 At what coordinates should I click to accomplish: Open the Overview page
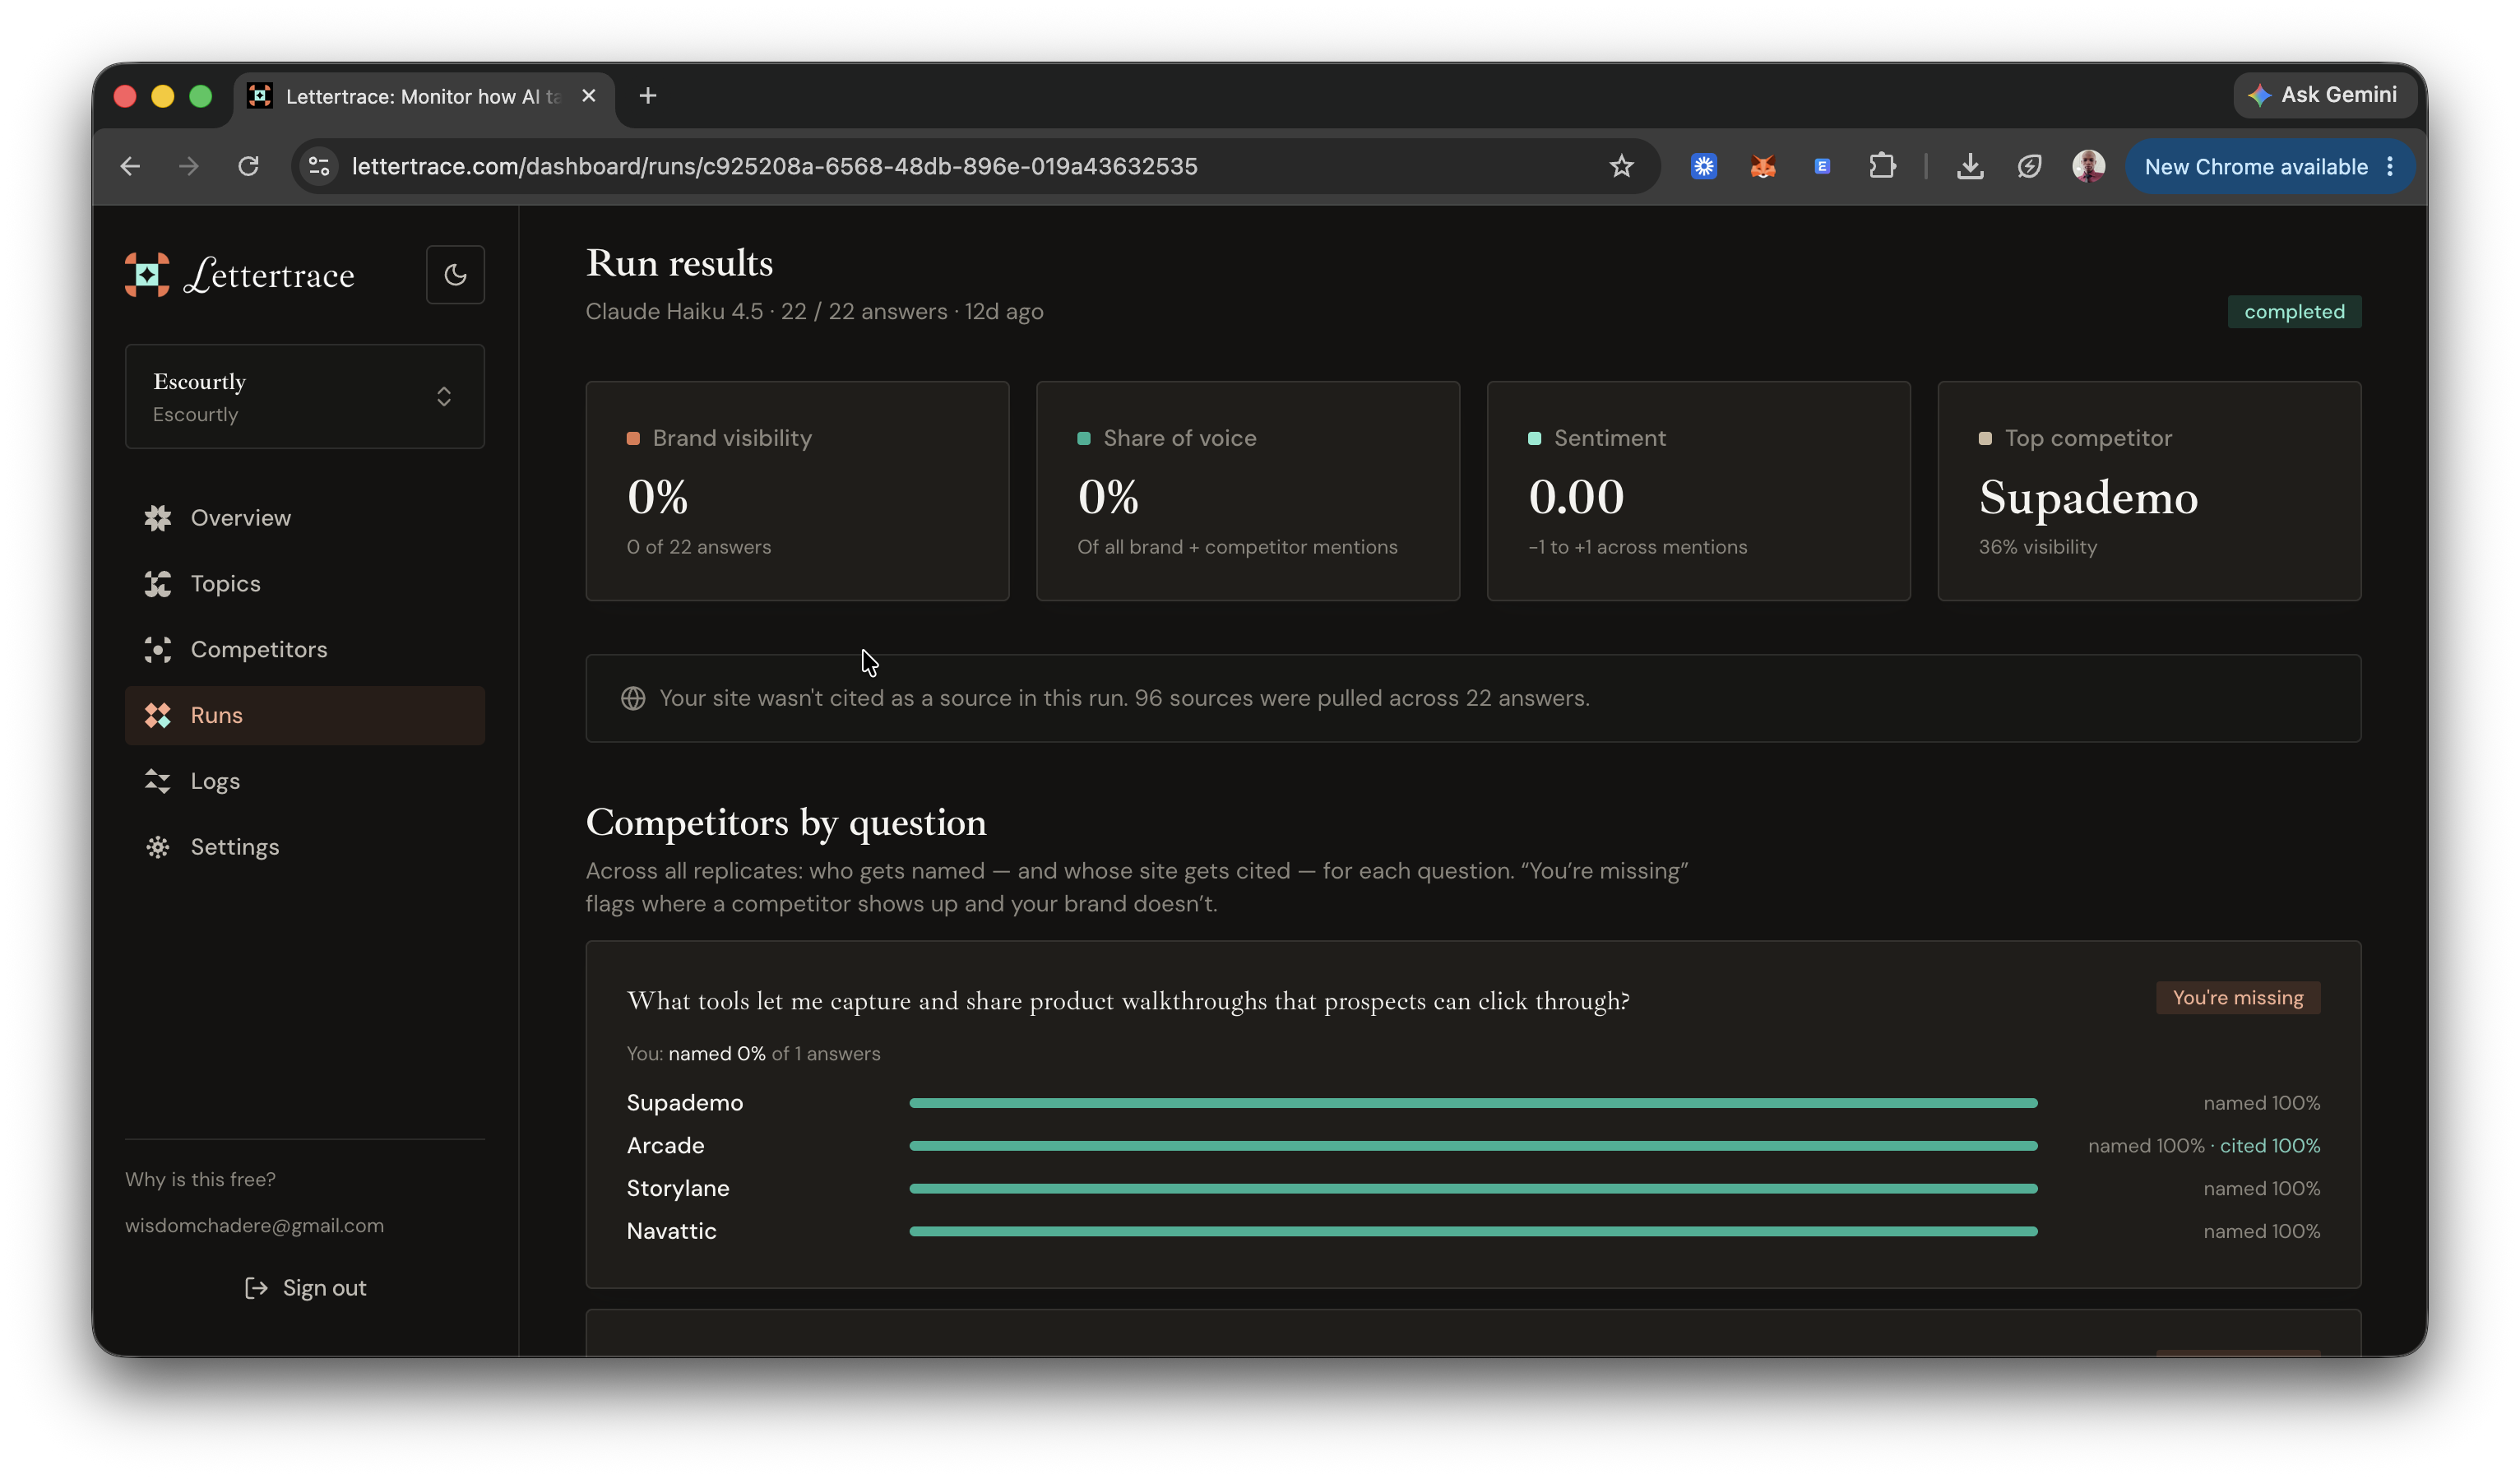point(305,518)
